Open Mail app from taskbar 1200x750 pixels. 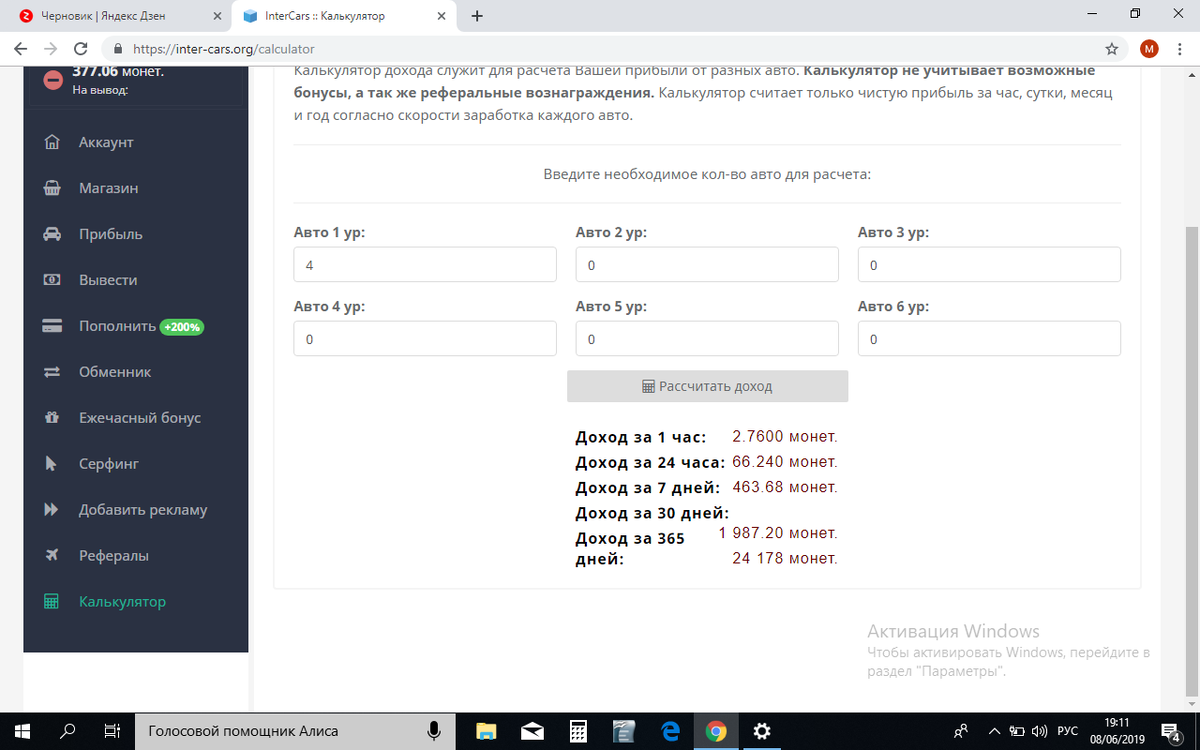(532, 731)
